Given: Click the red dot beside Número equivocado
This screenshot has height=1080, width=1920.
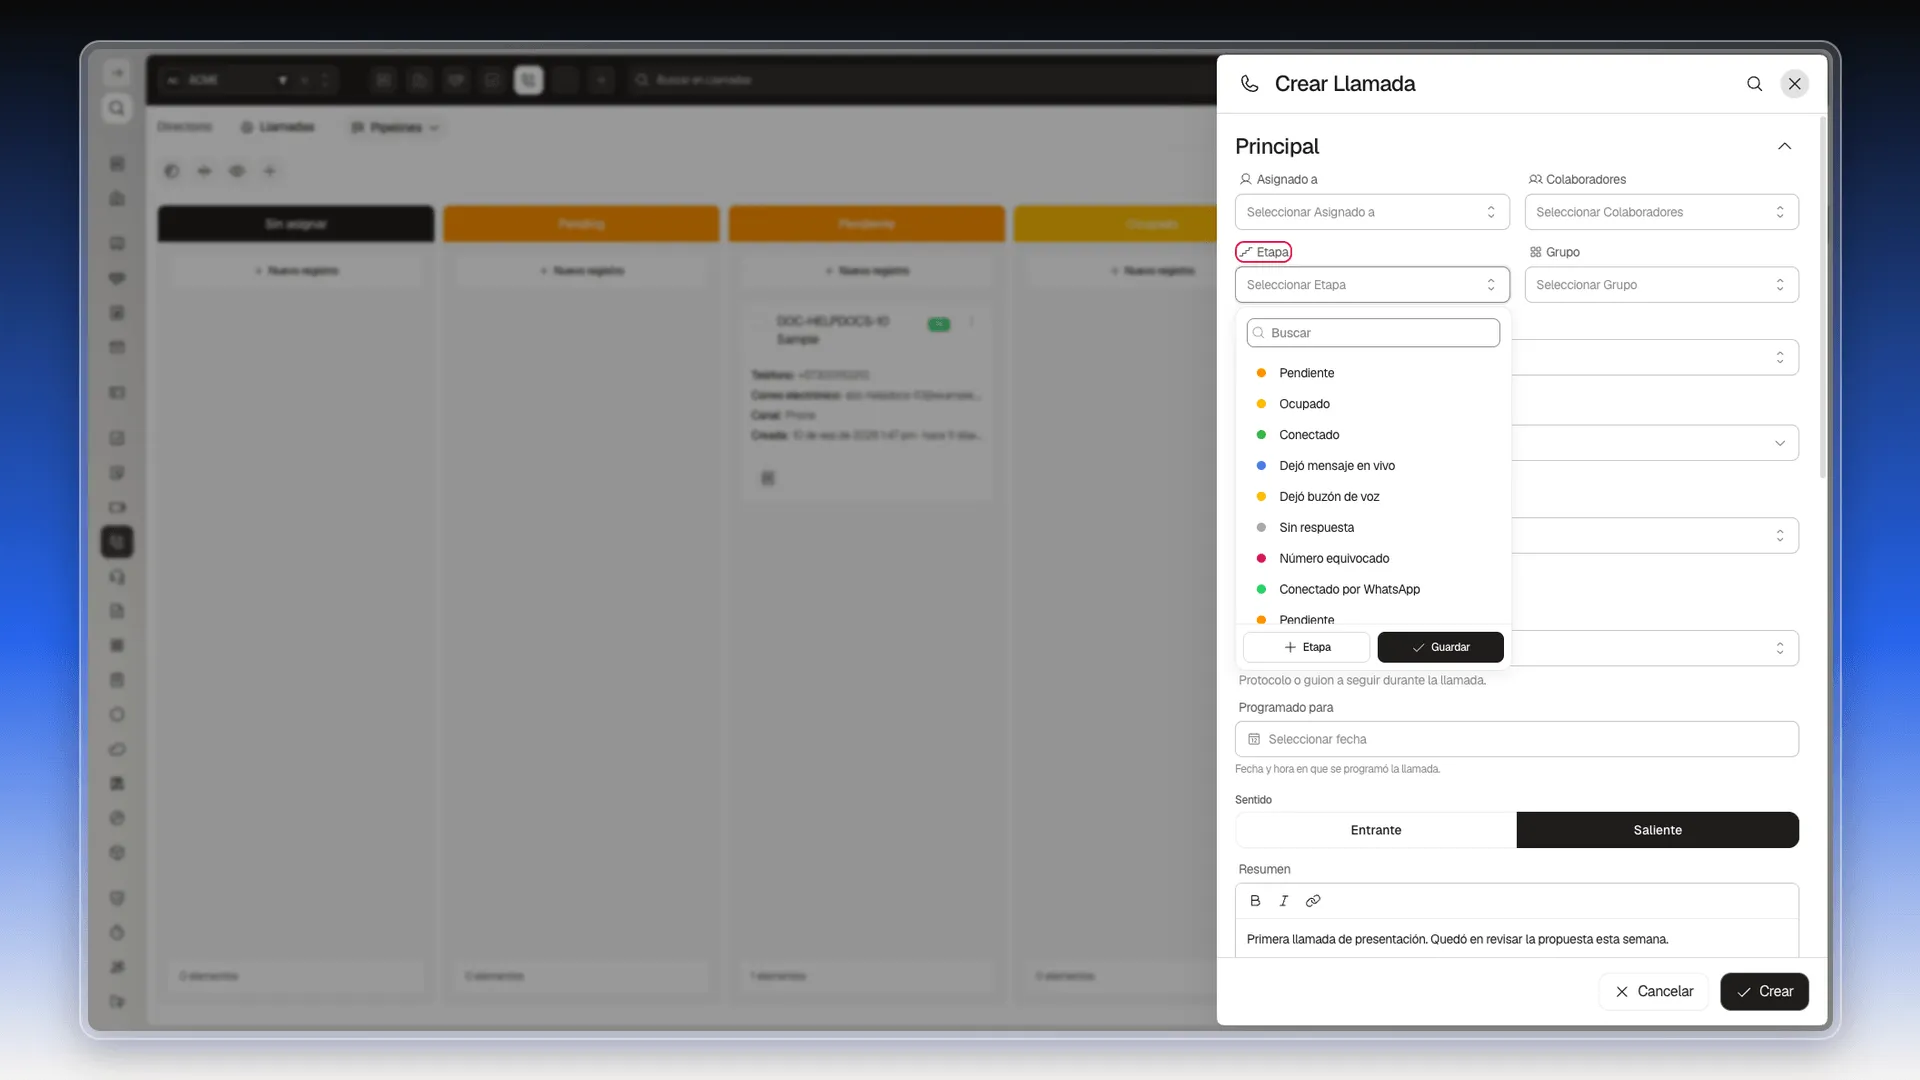Looking at the screenshot, I should point(1261,559).
